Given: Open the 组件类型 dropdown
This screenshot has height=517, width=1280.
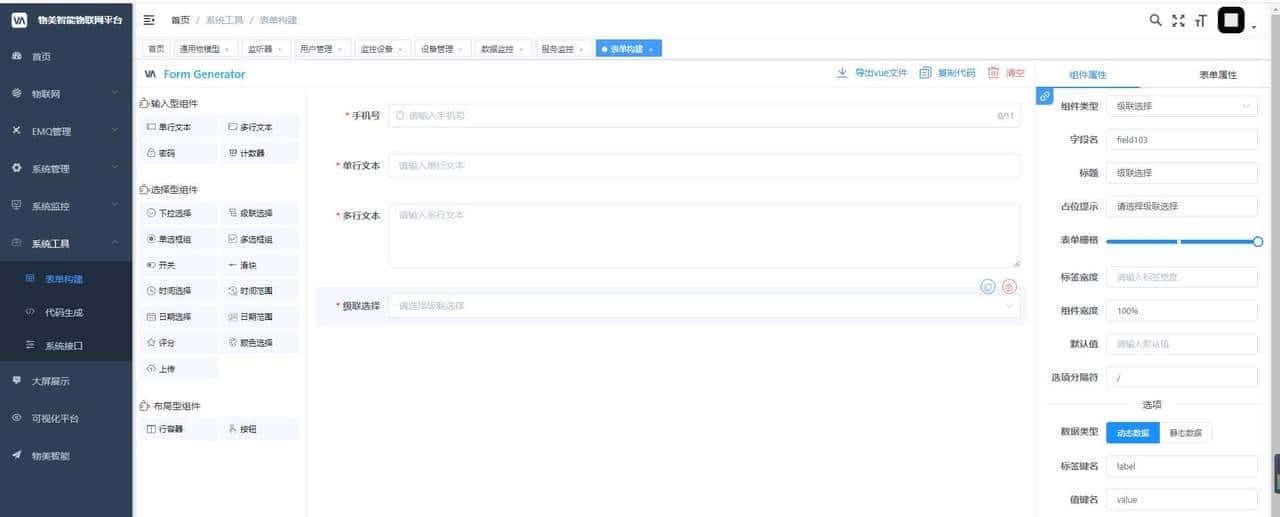Looking at the screenshot, I should [1182, 106].
